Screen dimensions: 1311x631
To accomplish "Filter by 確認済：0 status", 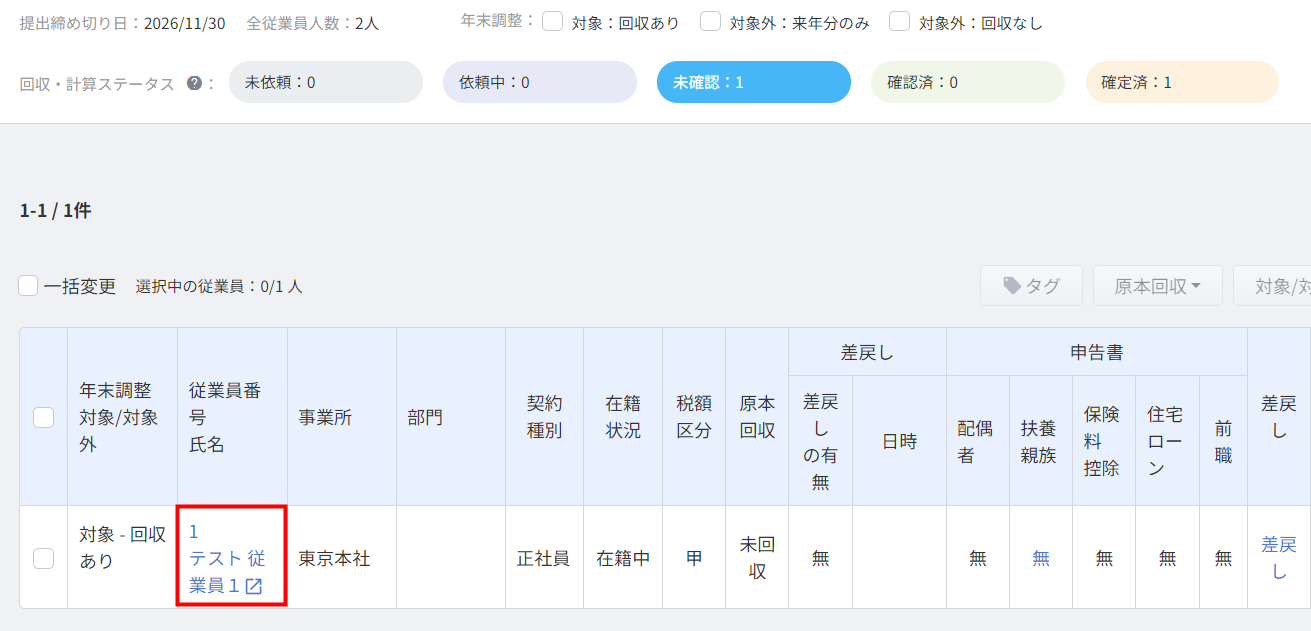I will (x=968, y=82).
